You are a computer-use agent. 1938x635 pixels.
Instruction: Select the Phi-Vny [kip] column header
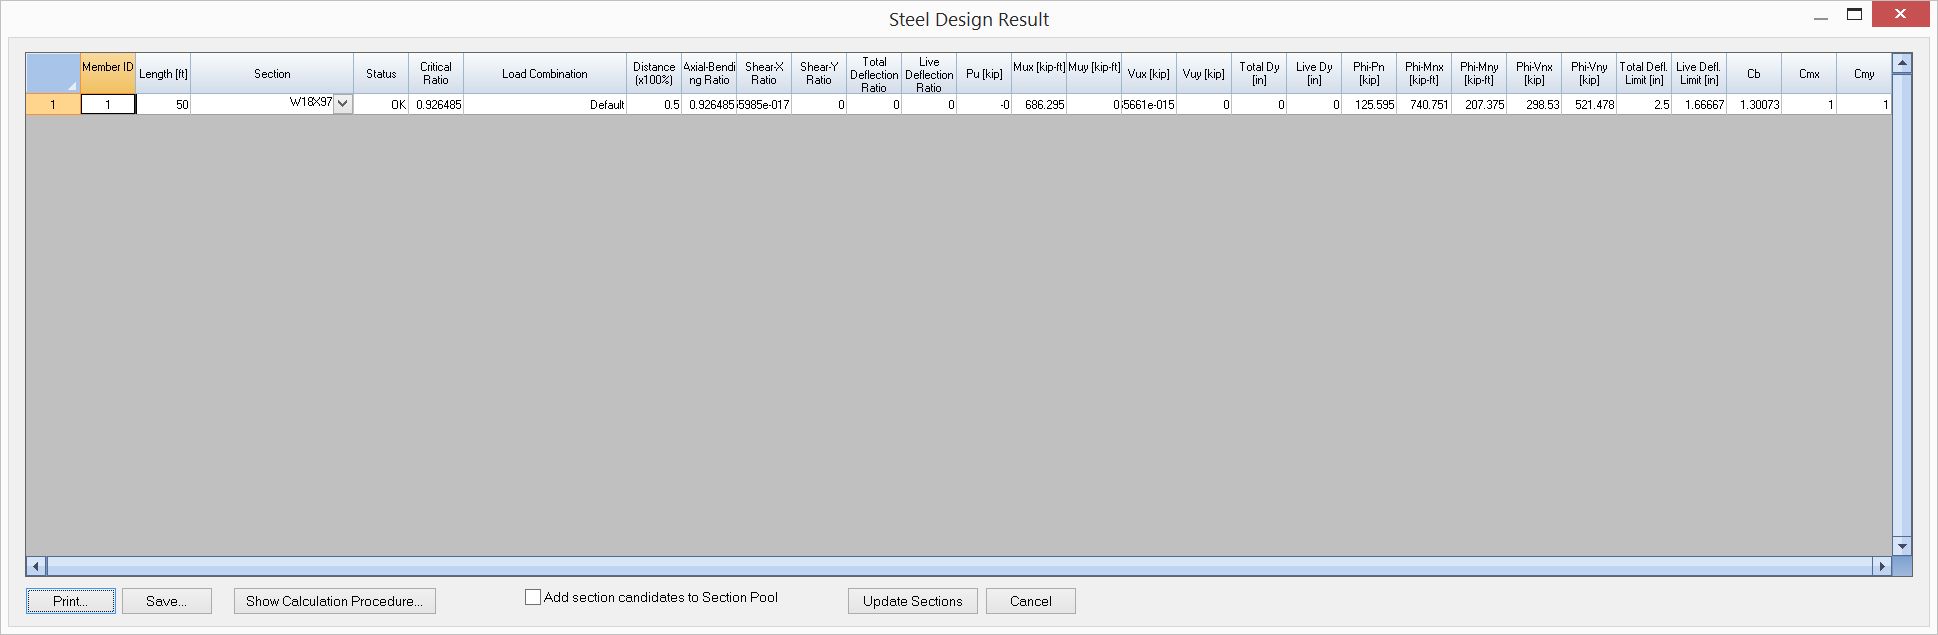point(1589,74)
